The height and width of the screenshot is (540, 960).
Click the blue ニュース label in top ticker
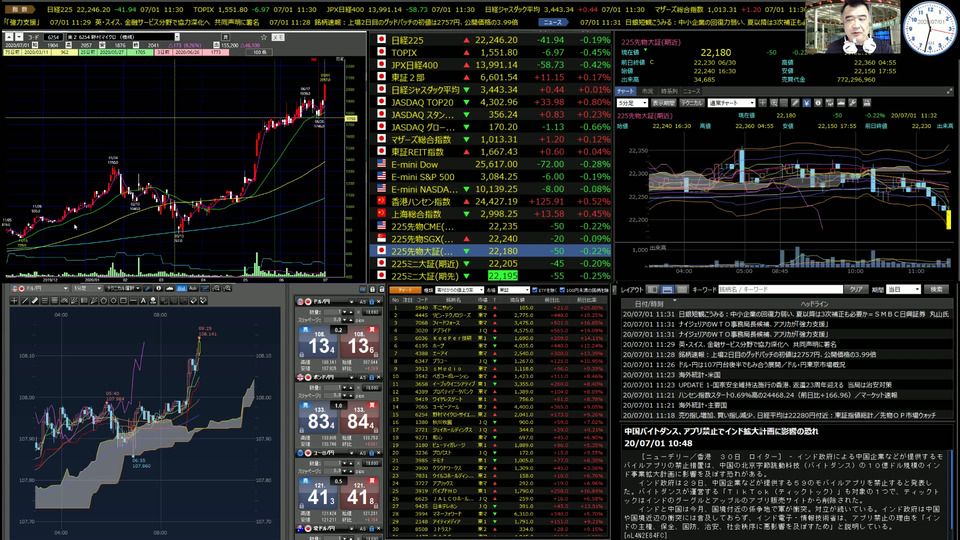553,22
